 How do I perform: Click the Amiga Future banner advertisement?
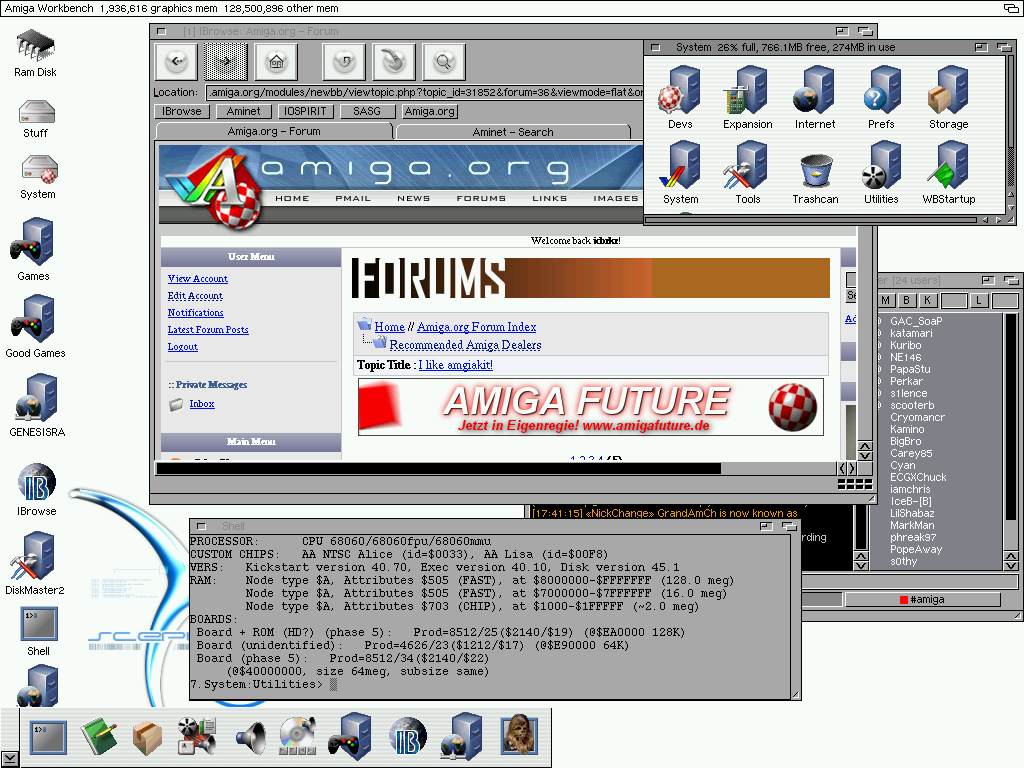pyautogui.click(x=590, y=407)
